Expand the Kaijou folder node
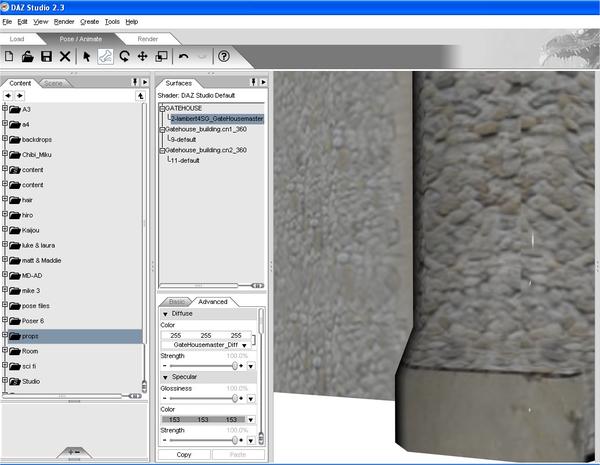 click(x=5, y=229)
